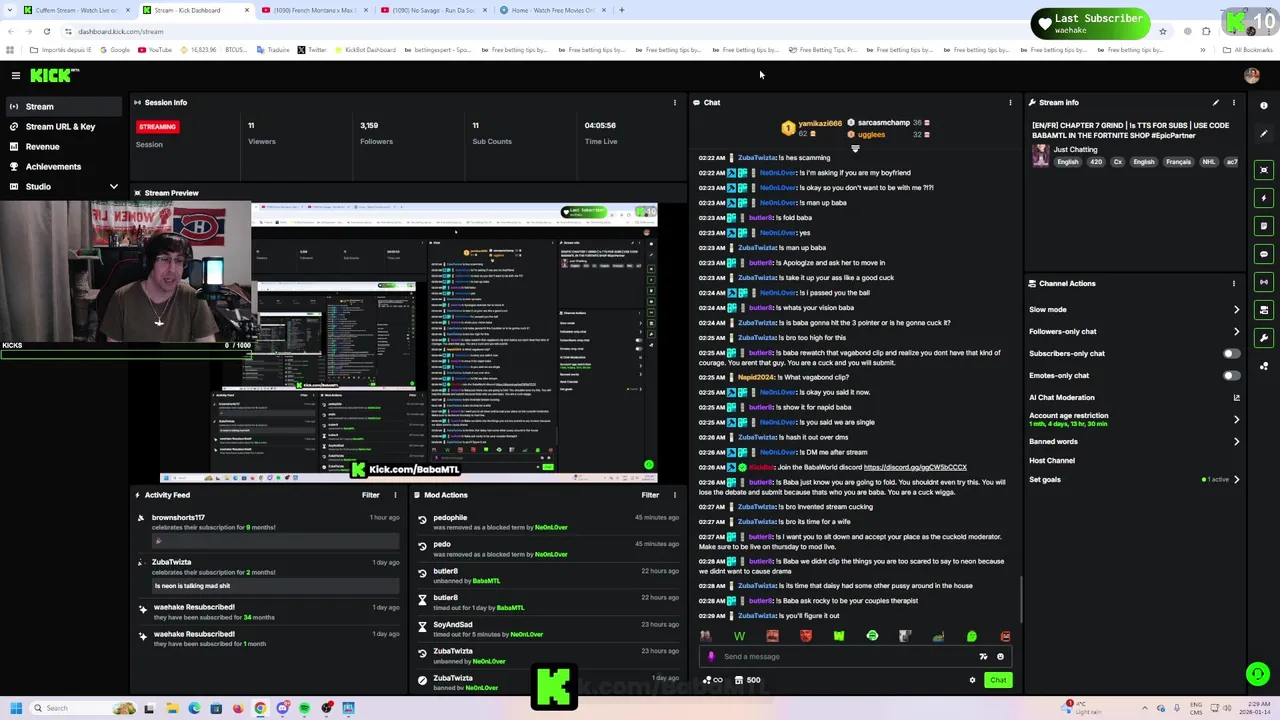
Task: Open the BabaWorld discord link in chat
Action: click(x=915, y=467)
